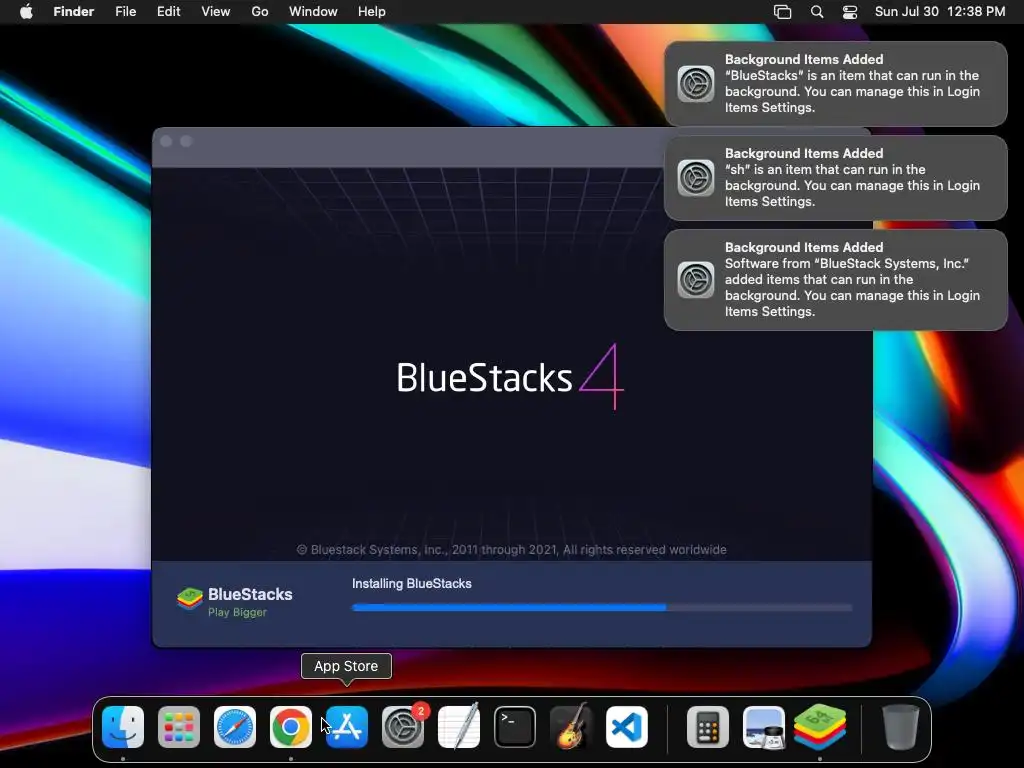This screenshot has width=1024, height=768.
Task: Open Control Center in menu bar
Action: click(850, 12)
